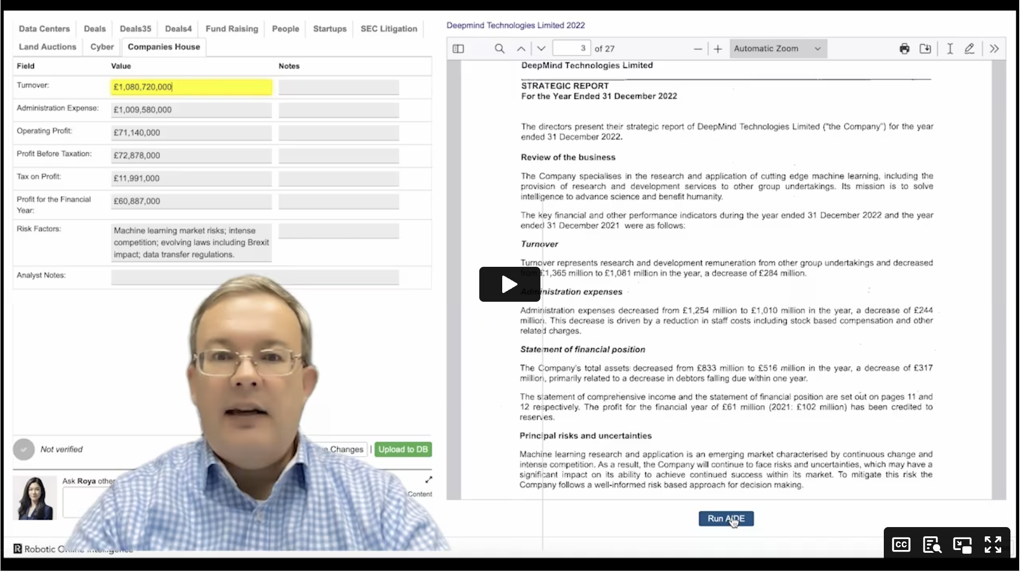Print the PDF using printer icon
1023x574 pixels.
tap(906, 49)
